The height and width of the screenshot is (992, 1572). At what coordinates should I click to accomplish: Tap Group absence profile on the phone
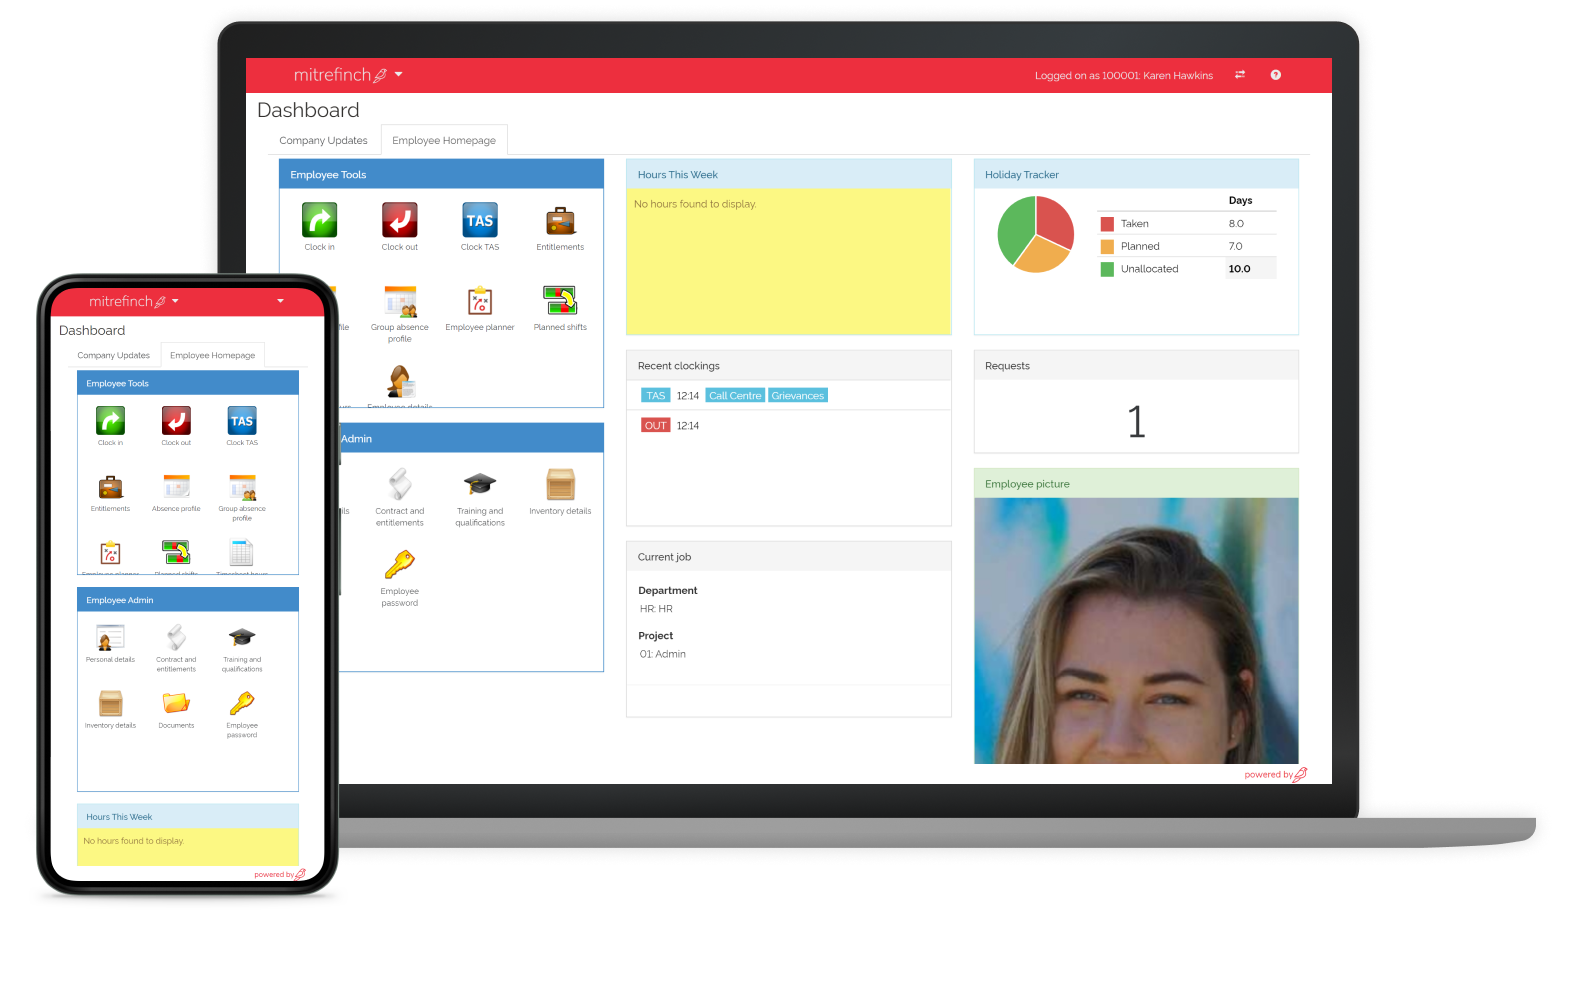(x=242, y=487)
